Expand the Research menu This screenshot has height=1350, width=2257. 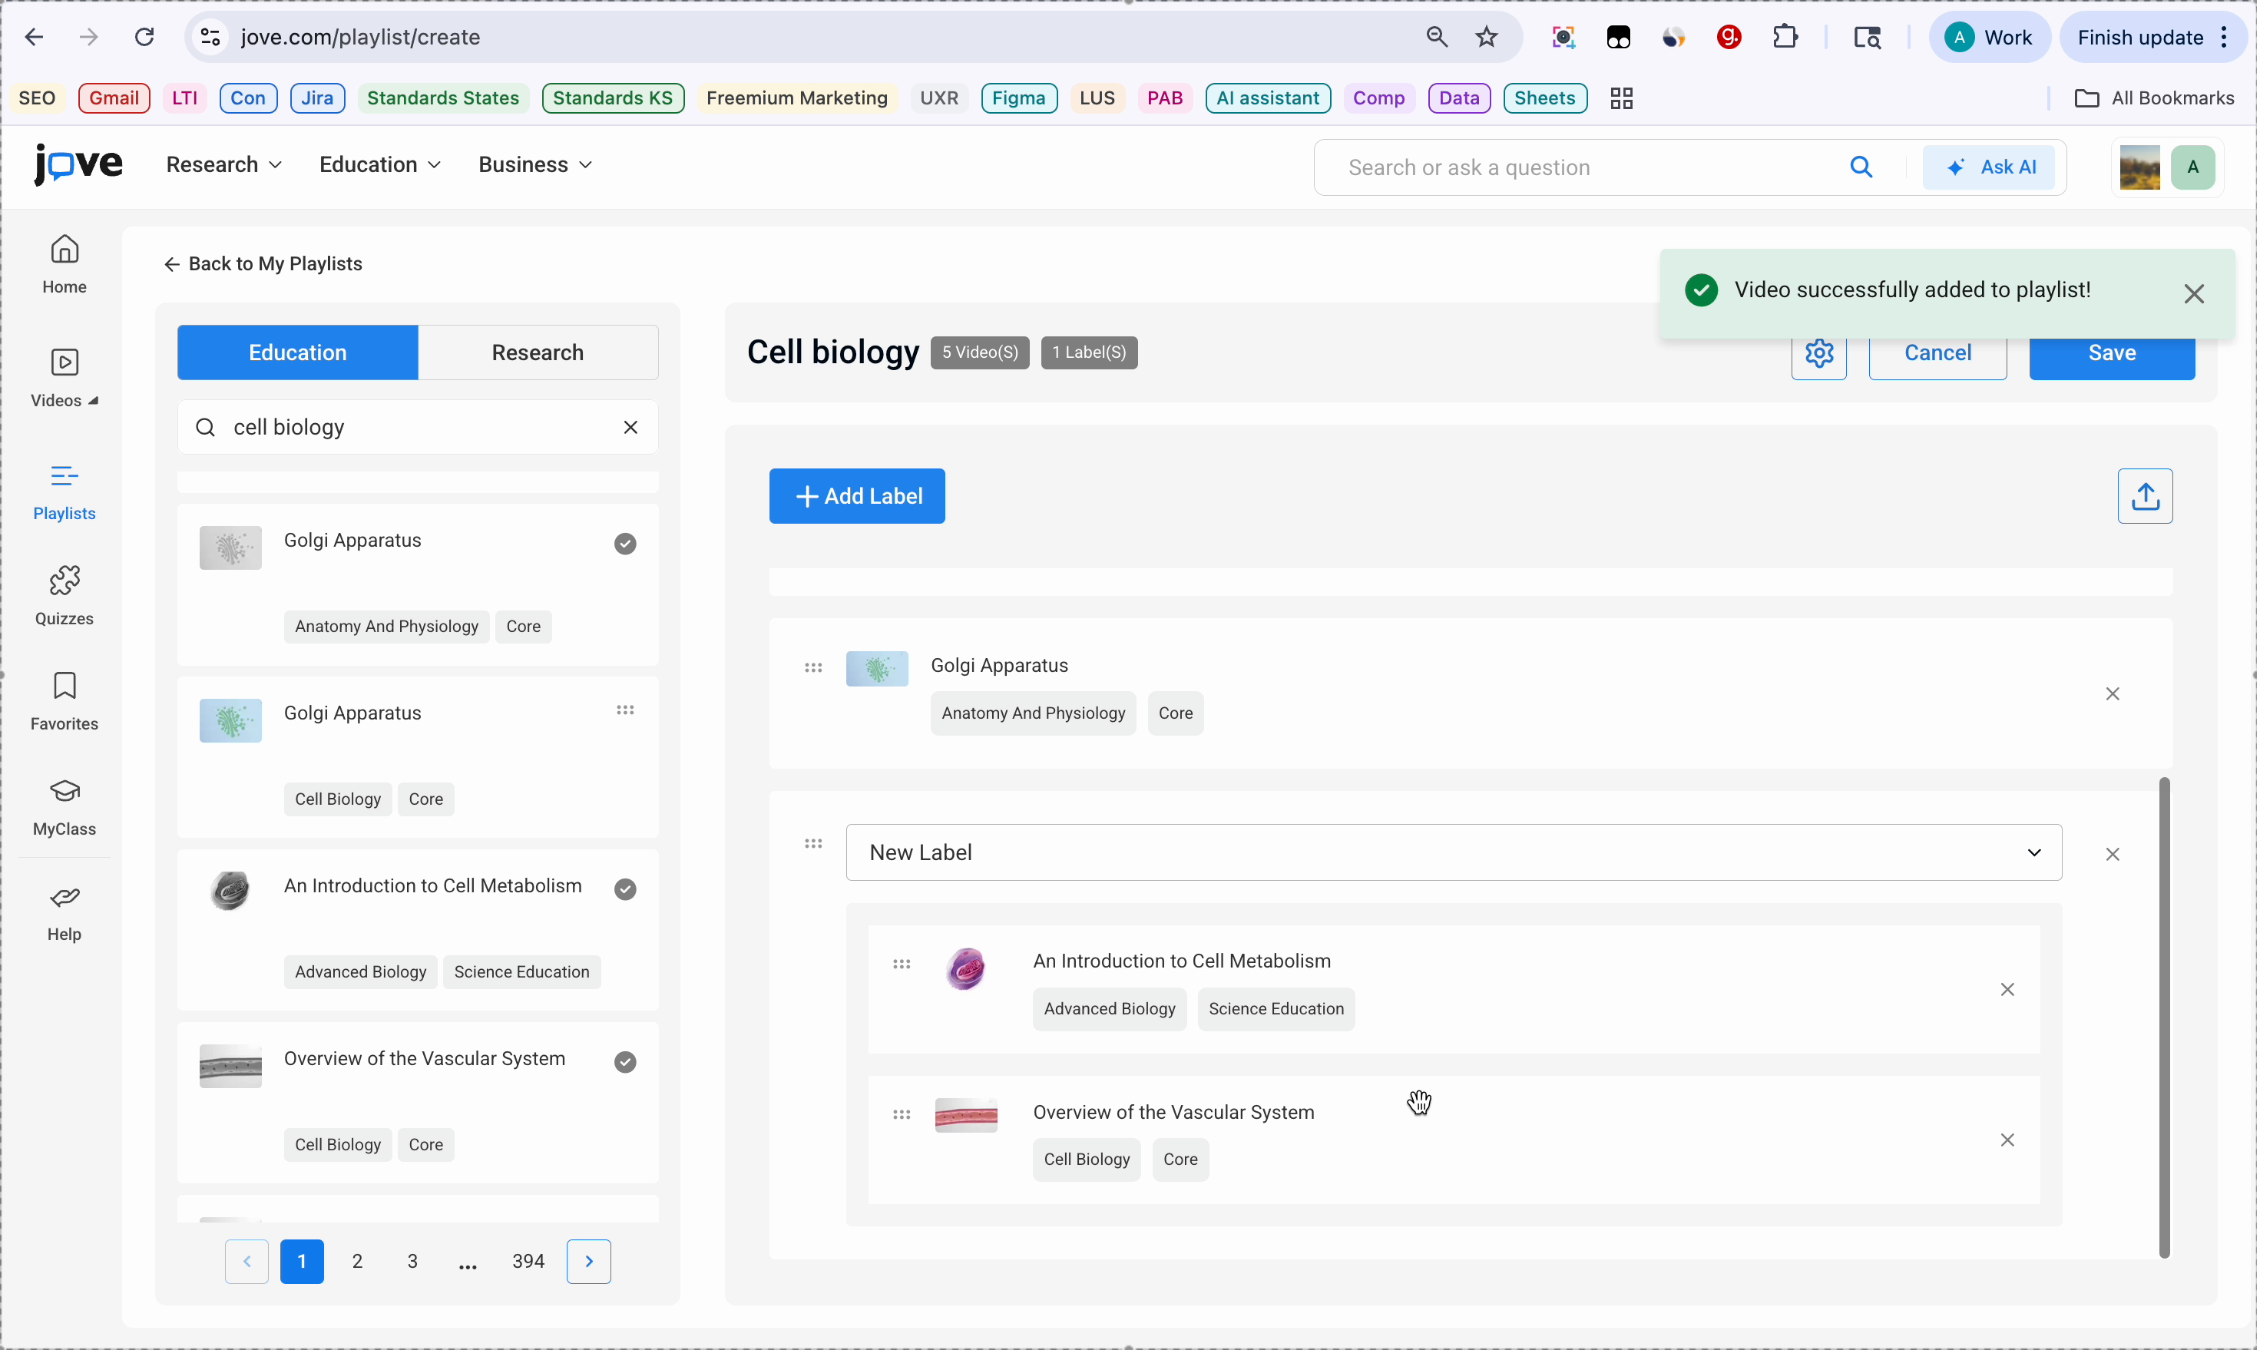point(224,165)
